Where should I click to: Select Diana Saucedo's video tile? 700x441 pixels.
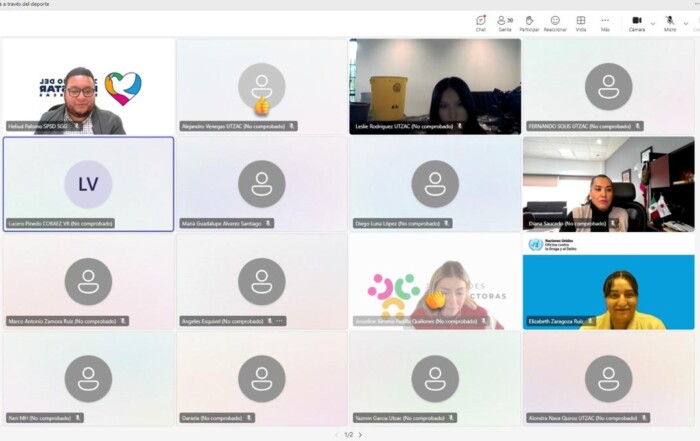(608, 184)
